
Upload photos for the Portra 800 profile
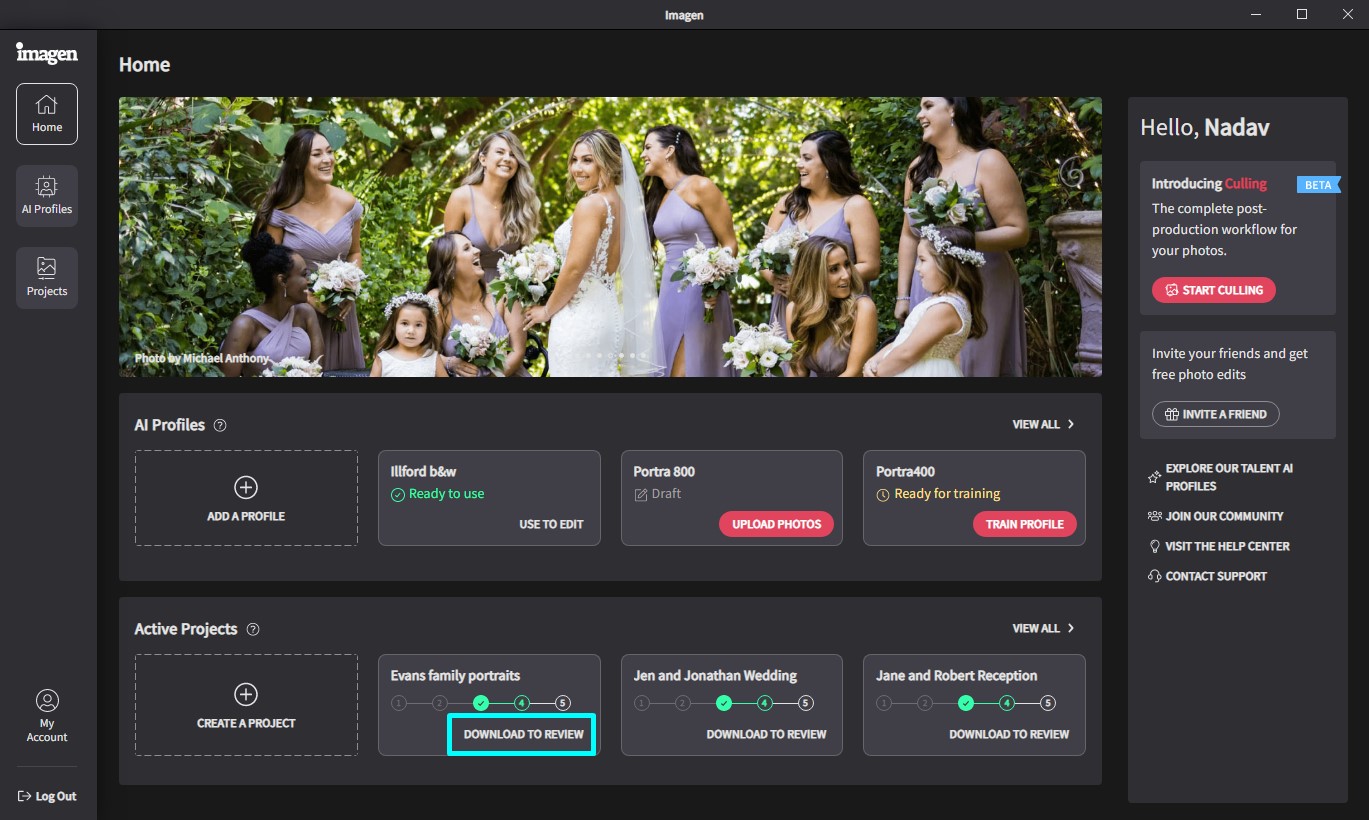pos(776,524)
